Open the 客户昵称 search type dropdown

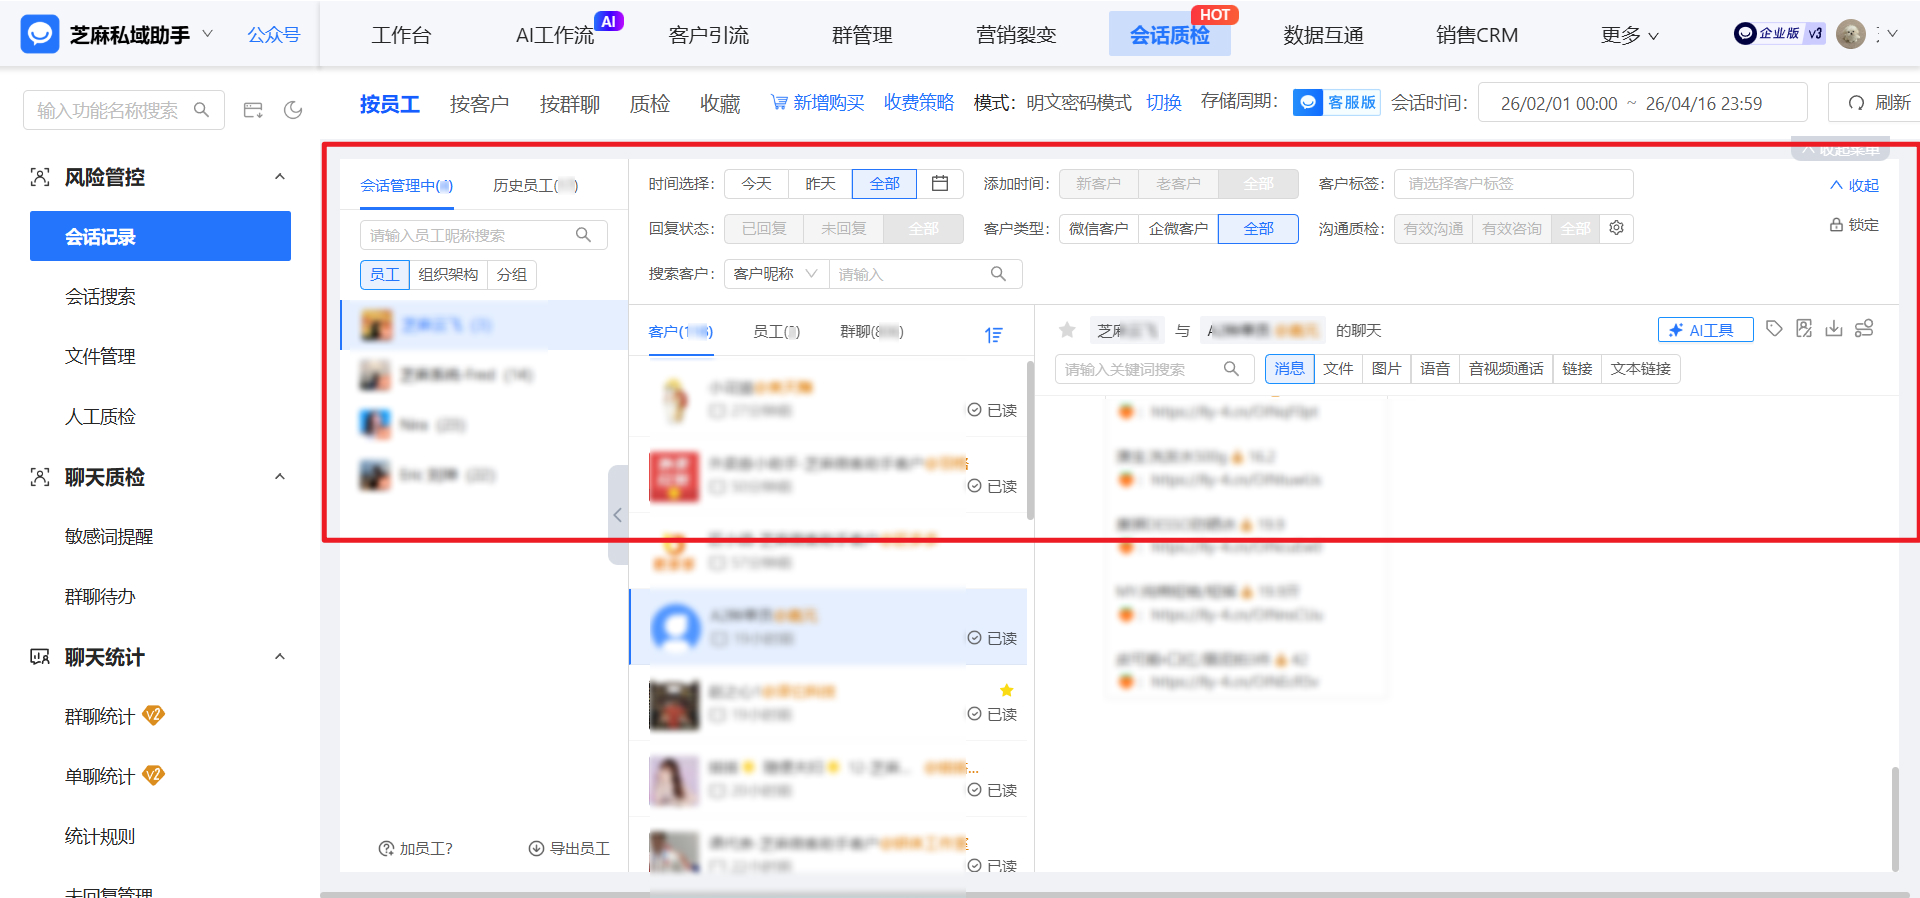point(776,274)
